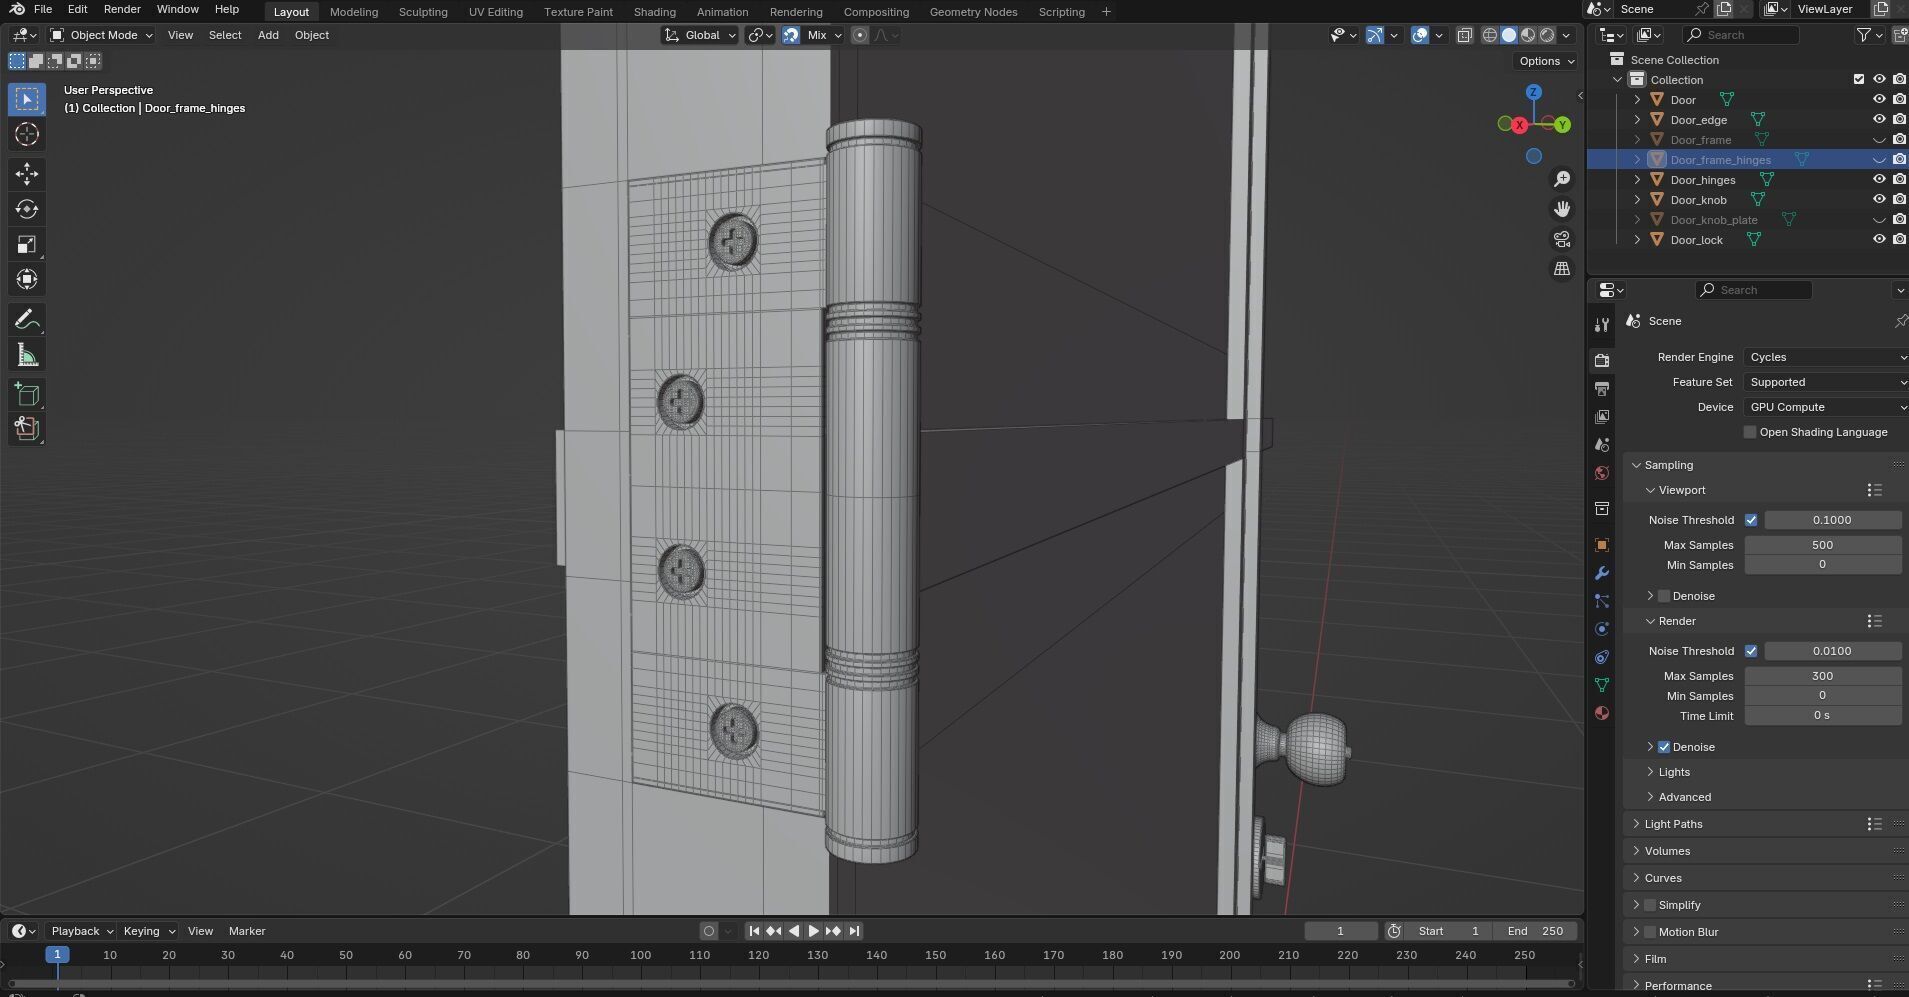Toggle Collection exclude checkbox

pyautogui.click(x=1859, y=79)
